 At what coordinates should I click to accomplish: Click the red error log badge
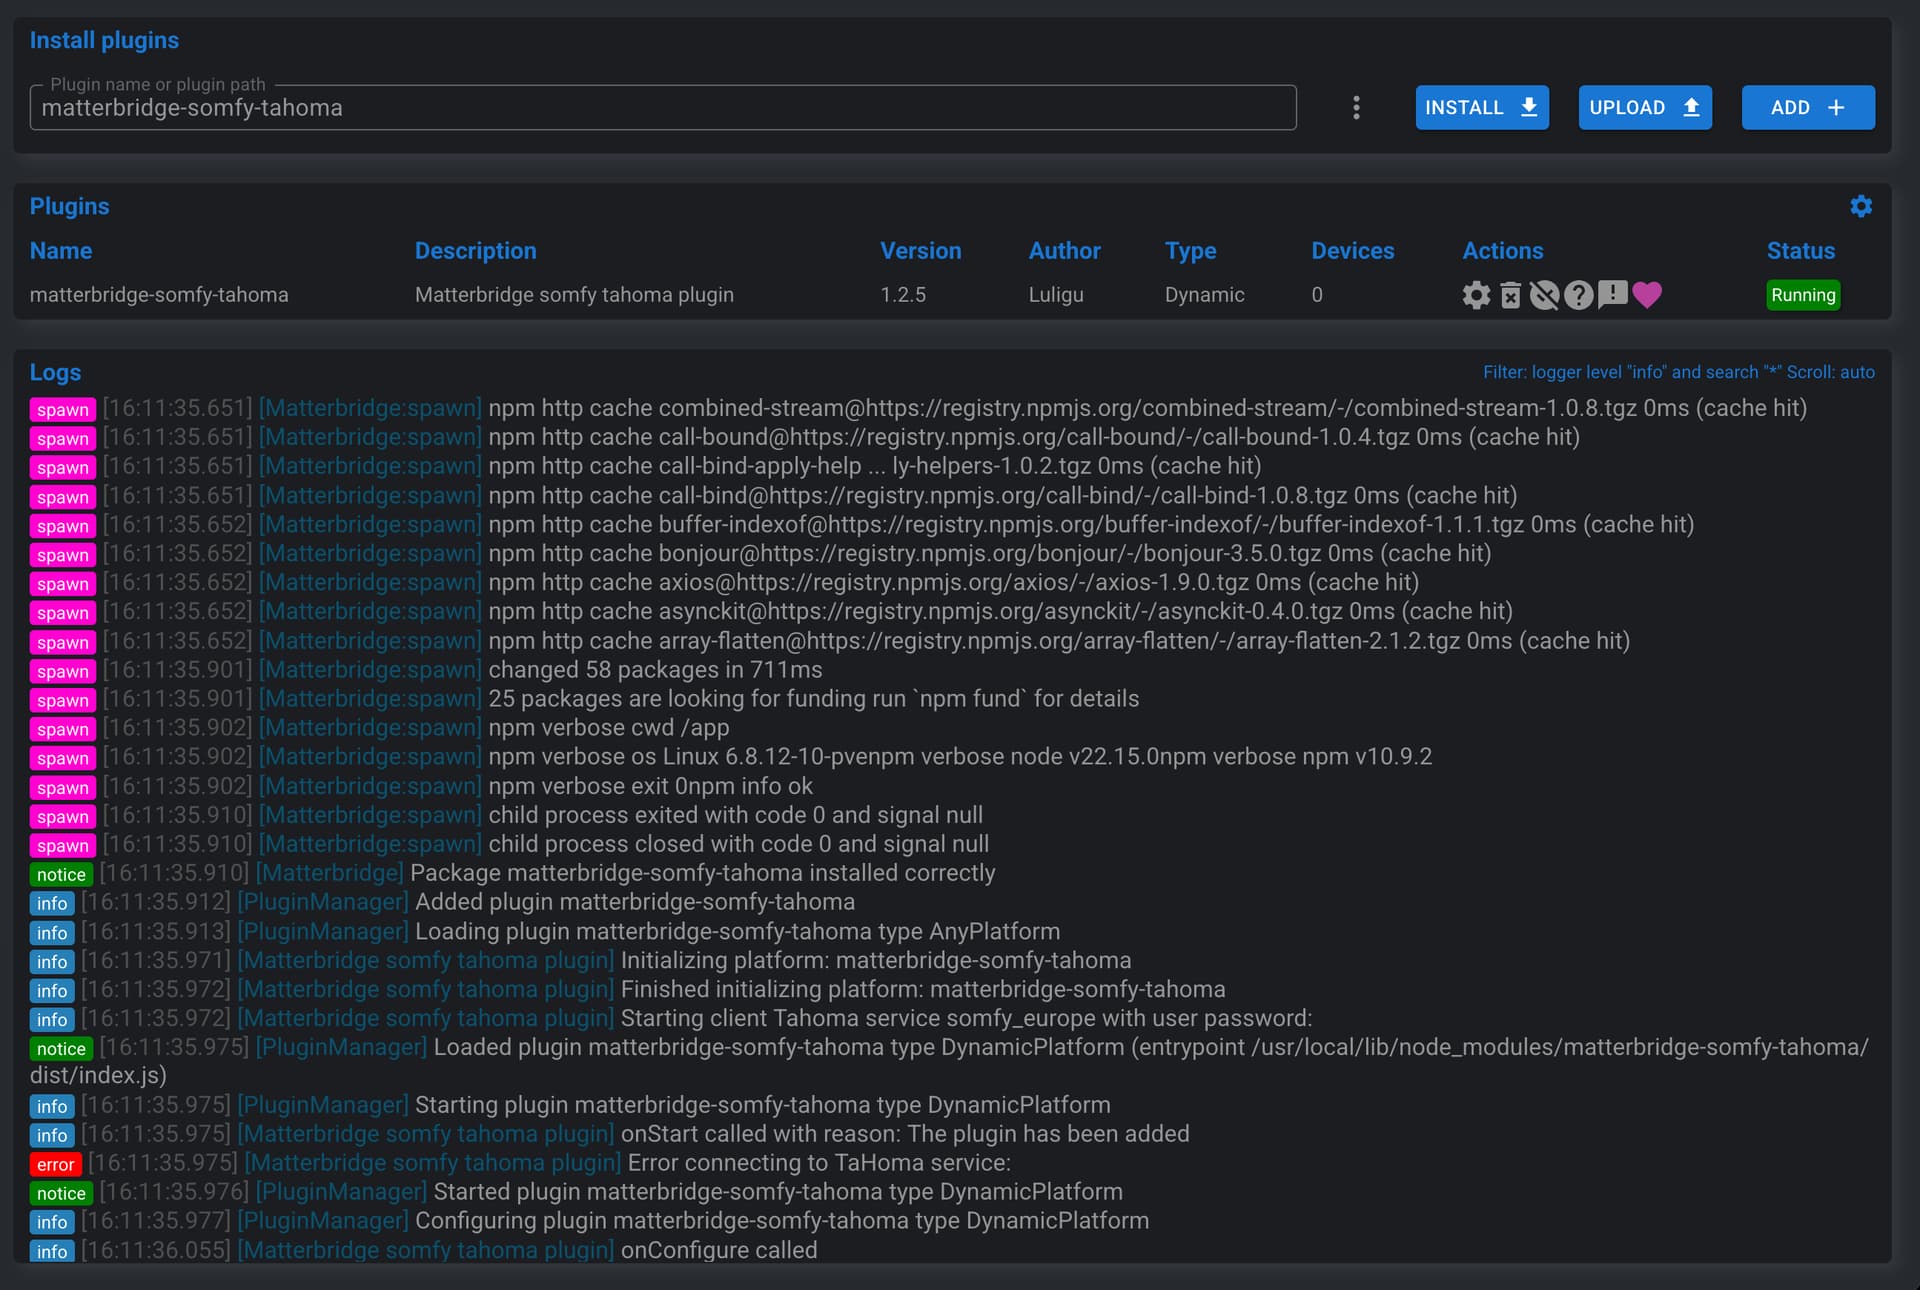(x=55, y=1164)
